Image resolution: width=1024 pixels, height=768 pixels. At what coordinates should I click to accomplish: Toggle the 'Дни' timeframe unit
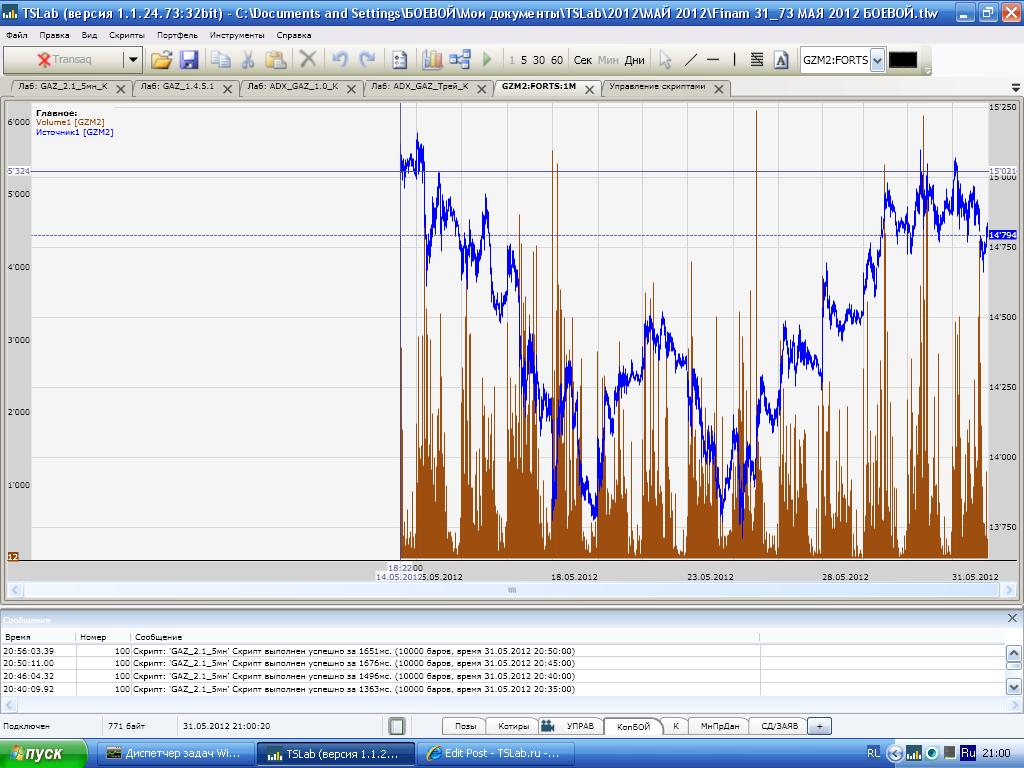point(634,60)
